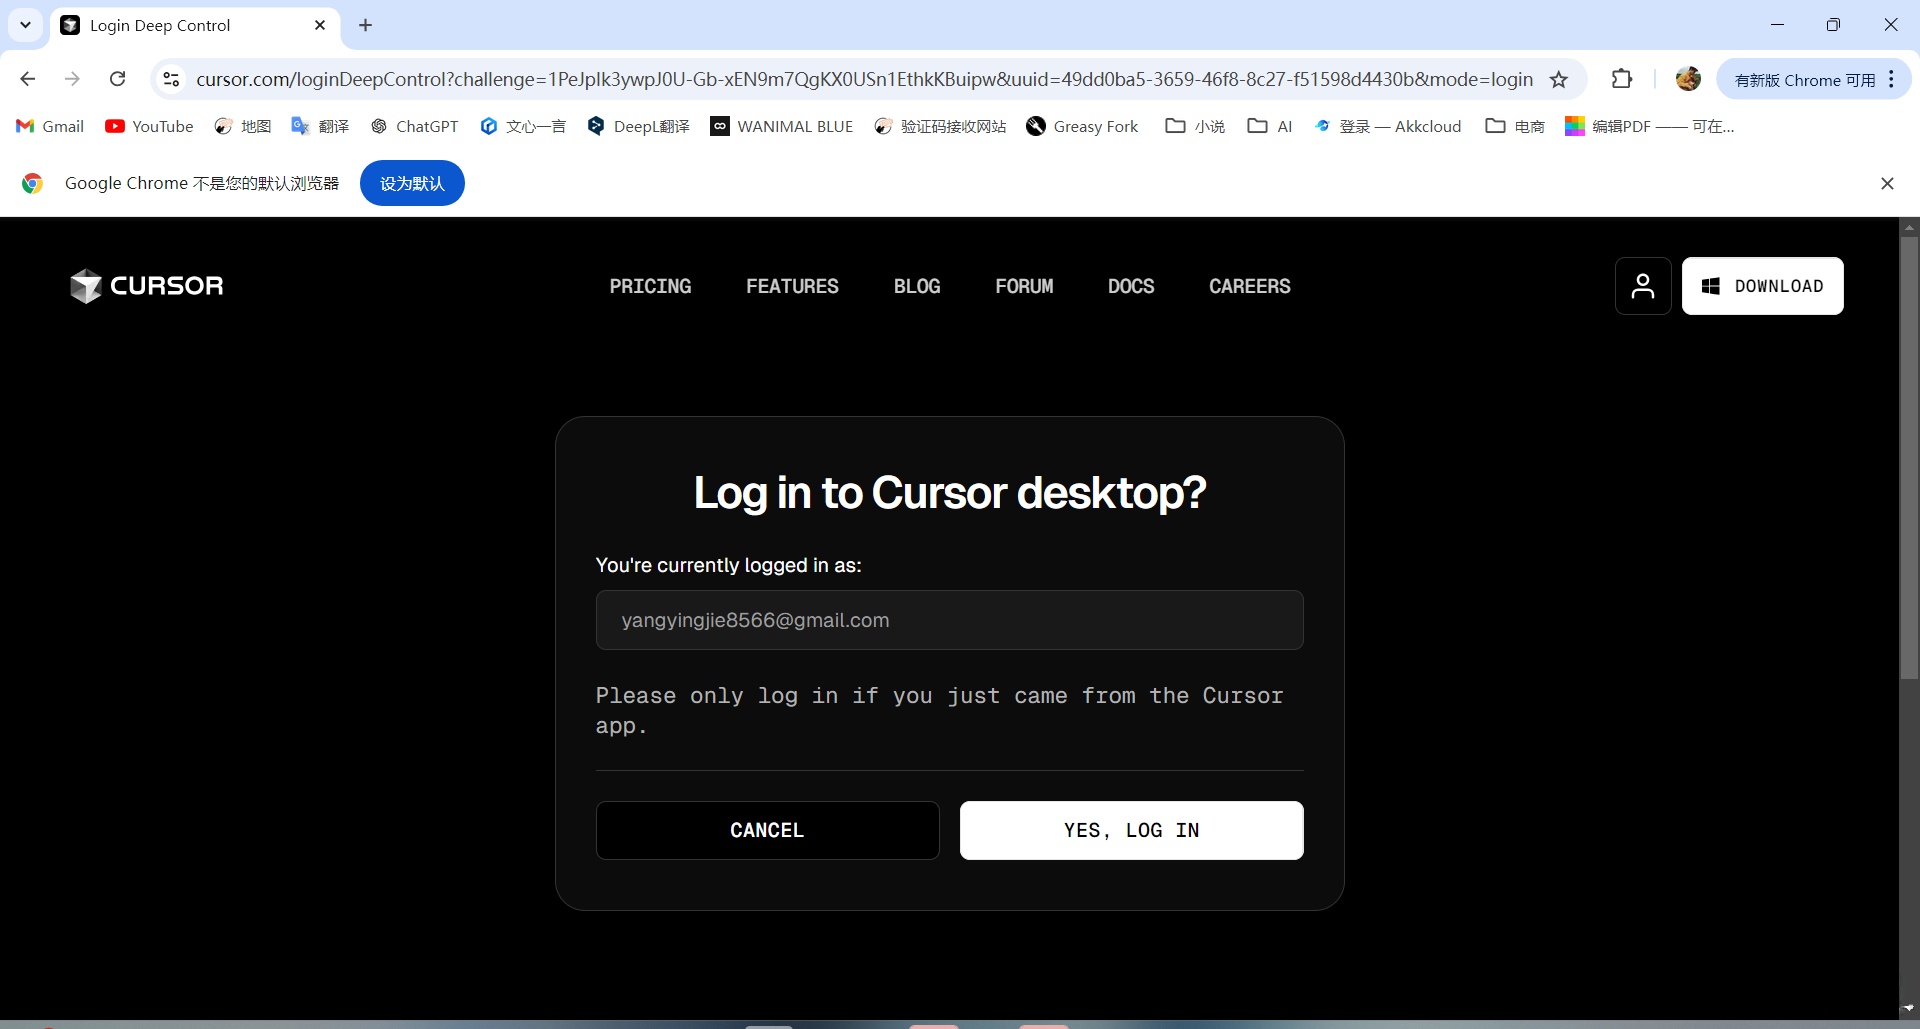1920x1029 pixels.
Task: Click the 'You're currently logged in as:' label
Action: coord(729,565)
